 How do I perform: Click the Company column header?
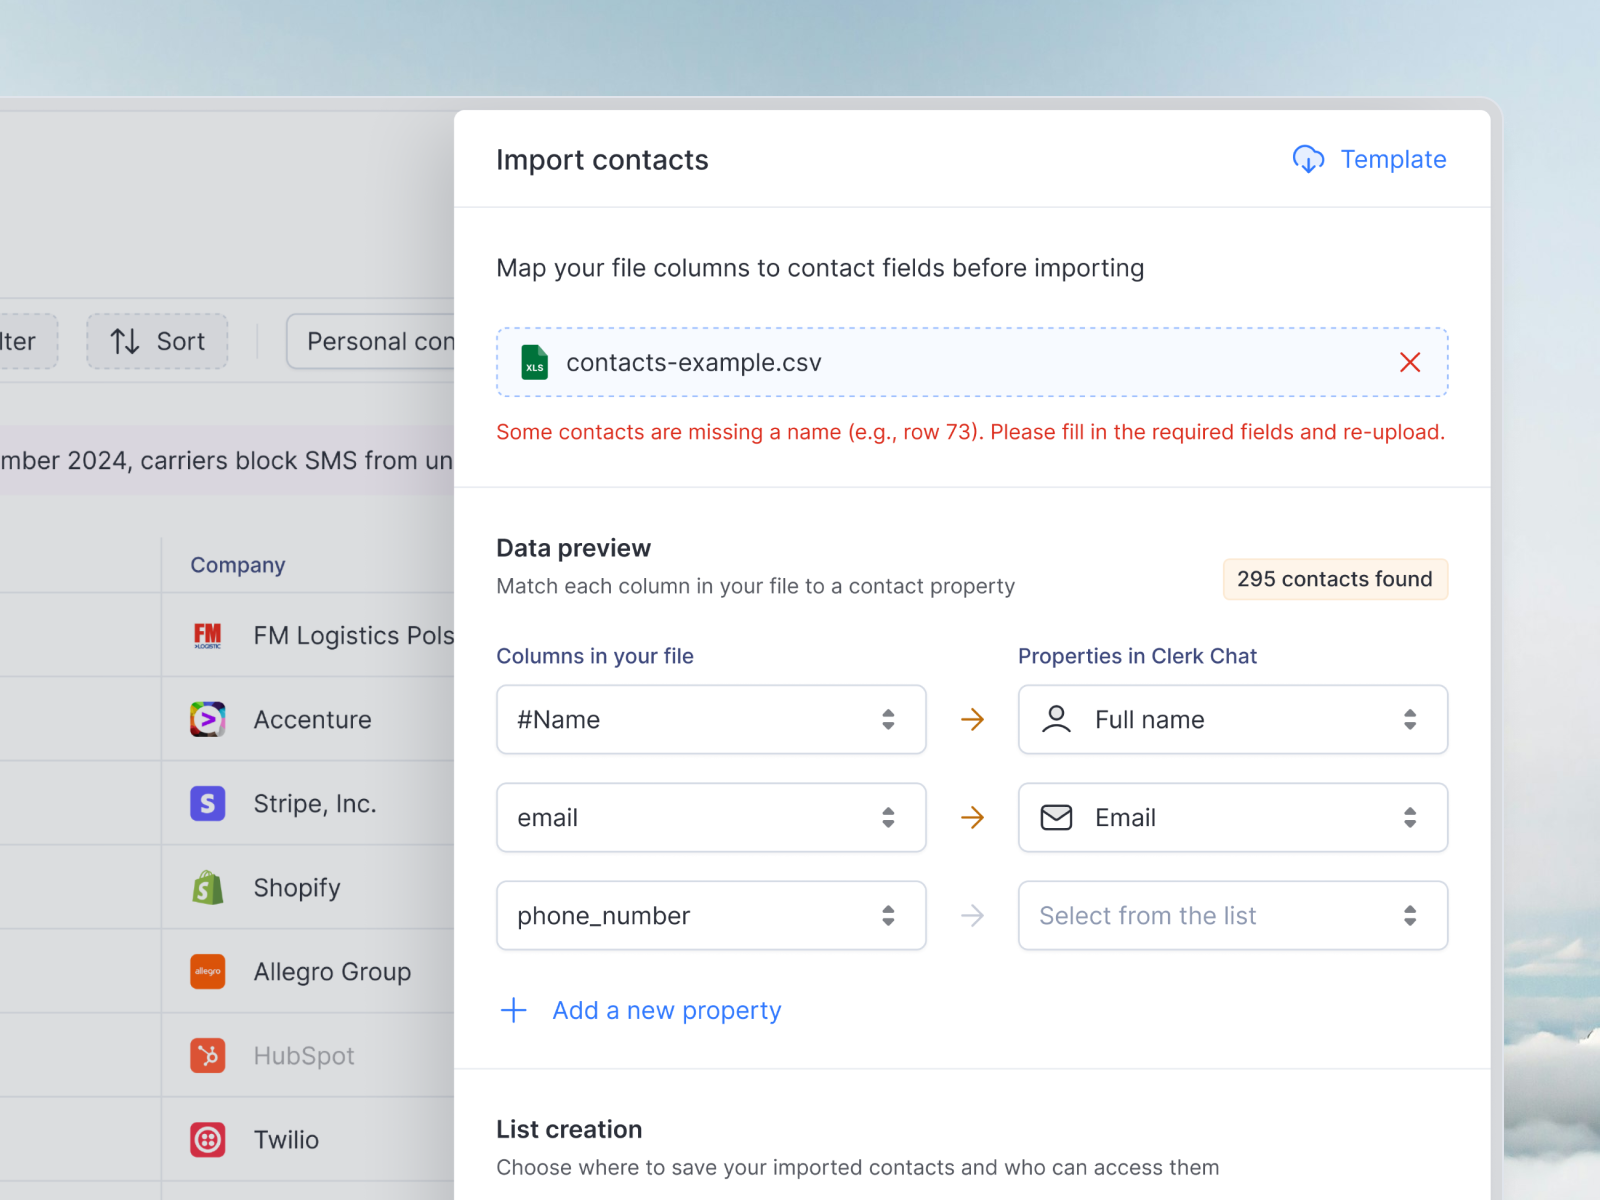[x=238, y=565]
